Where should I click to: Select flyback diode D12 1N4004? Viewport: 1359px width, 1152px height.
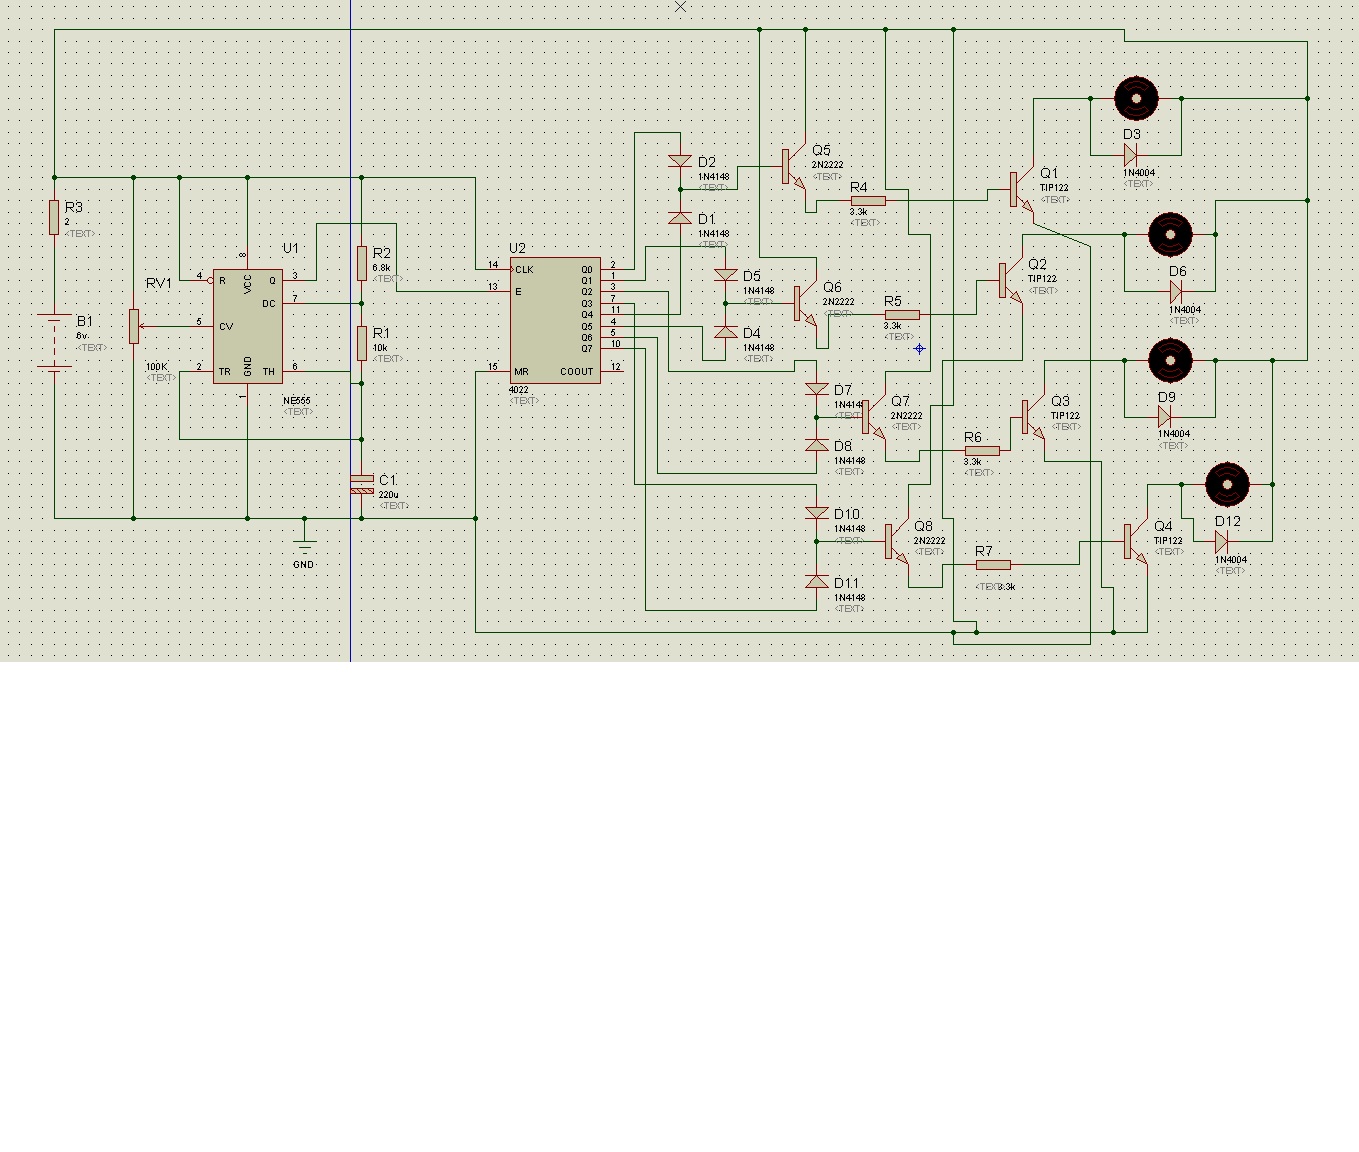click(x=1221, y=541)
